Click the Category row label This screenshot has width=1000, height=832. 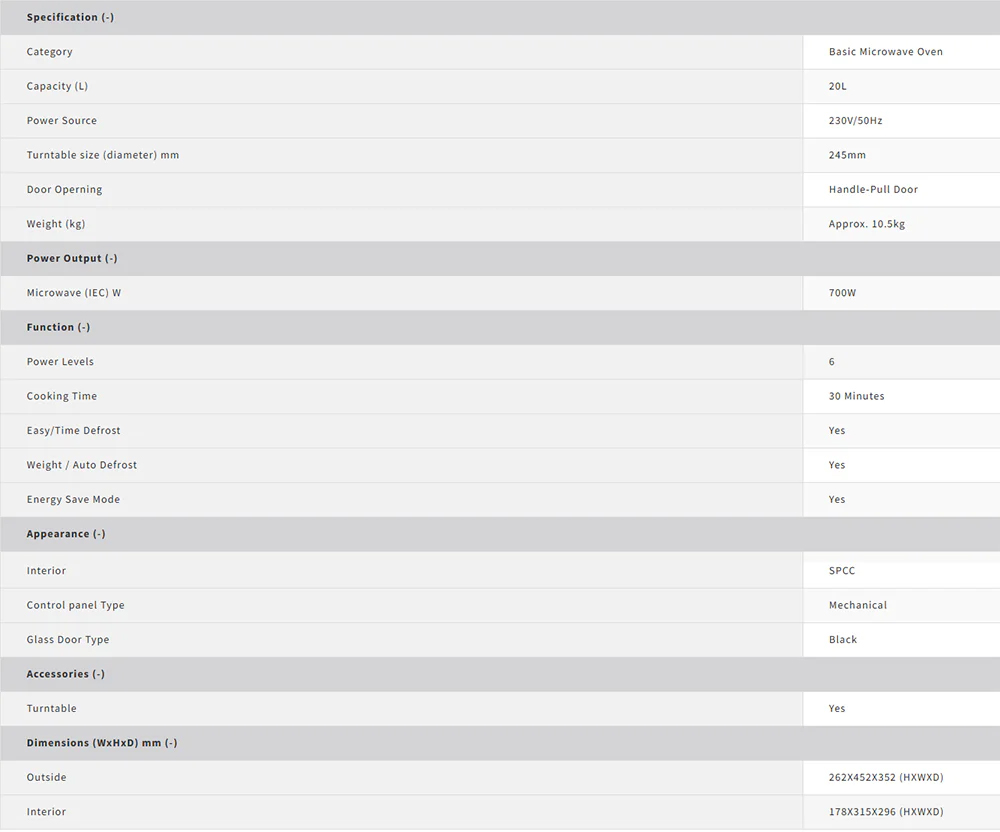click(49, 52)
